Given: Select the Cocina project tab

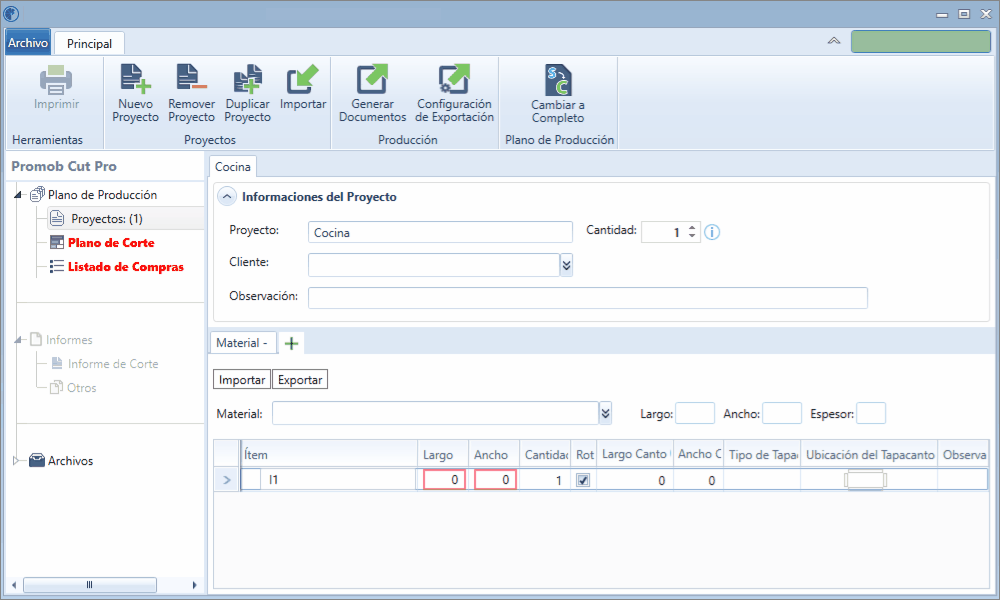Looking at the screenshot, I should click(x=233, y=167).
